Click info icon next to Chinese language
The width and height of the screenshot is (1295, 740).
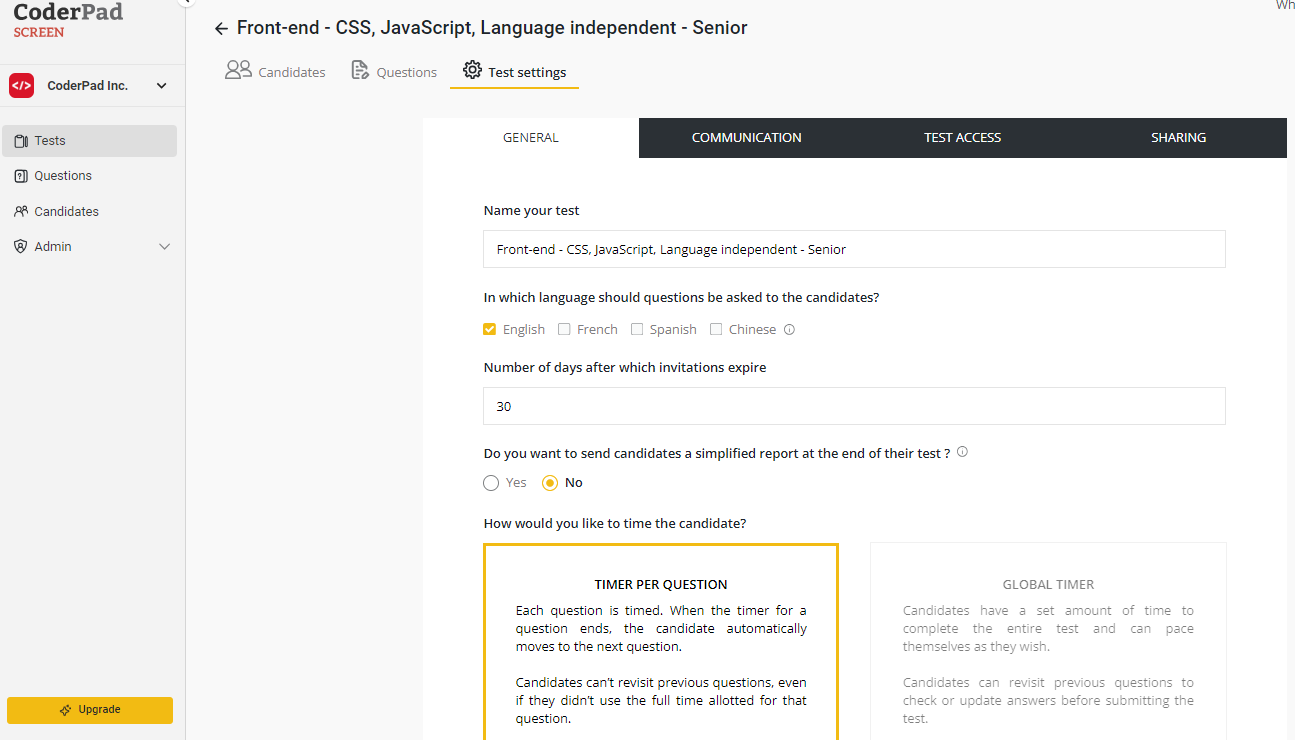[x=789, y=329]
